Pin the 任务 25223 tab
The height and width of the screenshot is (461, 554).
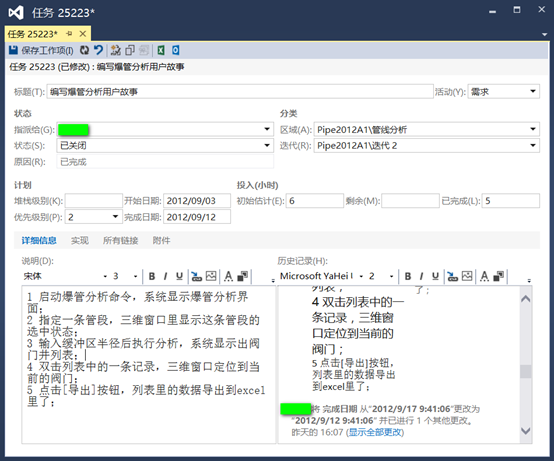(69, 34)
